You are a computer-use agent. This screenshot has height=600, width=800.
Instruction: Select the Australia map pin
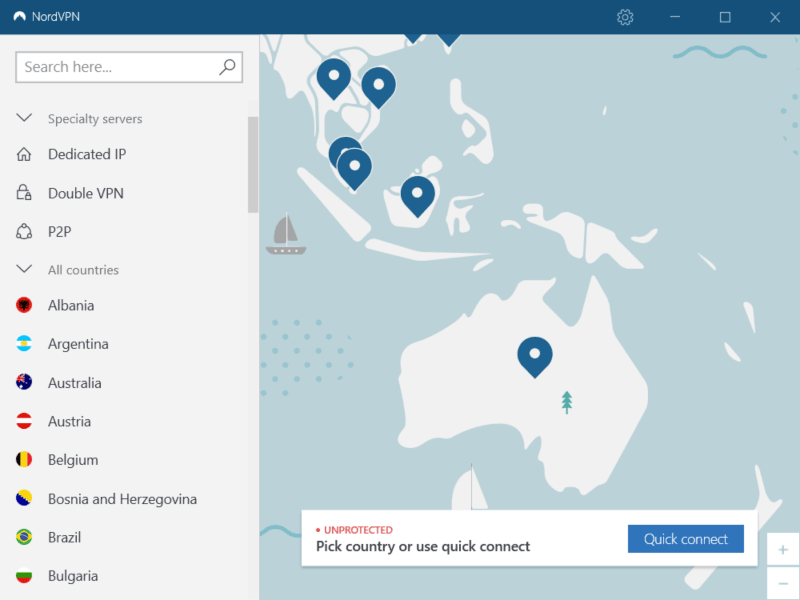click(535, 354)
